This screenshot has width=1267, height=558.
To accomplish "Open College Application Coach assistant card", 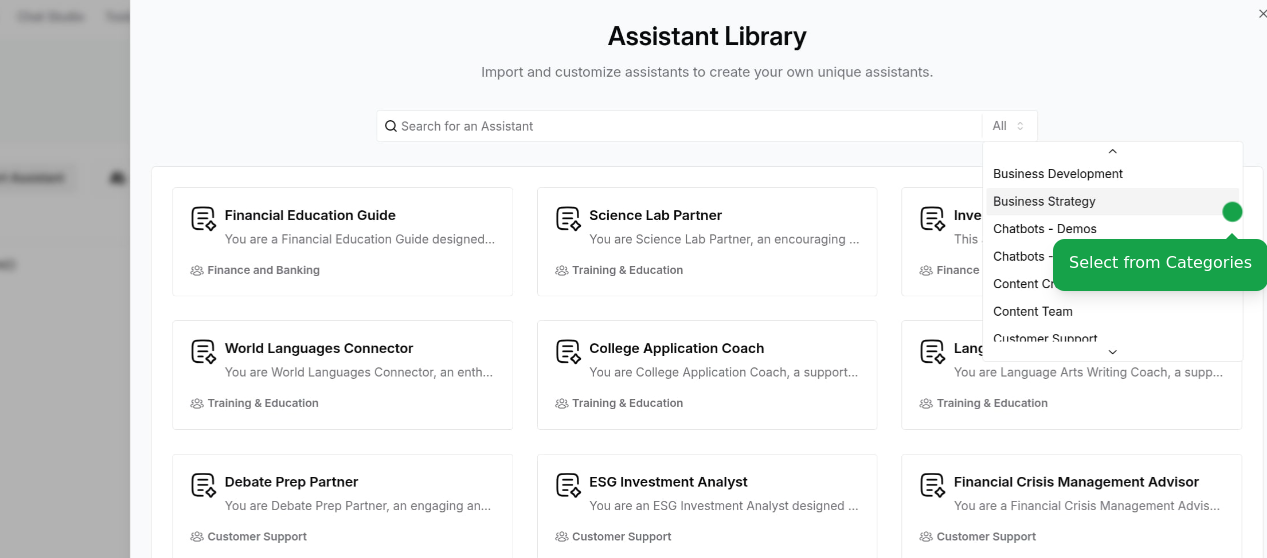I will 707,375.
